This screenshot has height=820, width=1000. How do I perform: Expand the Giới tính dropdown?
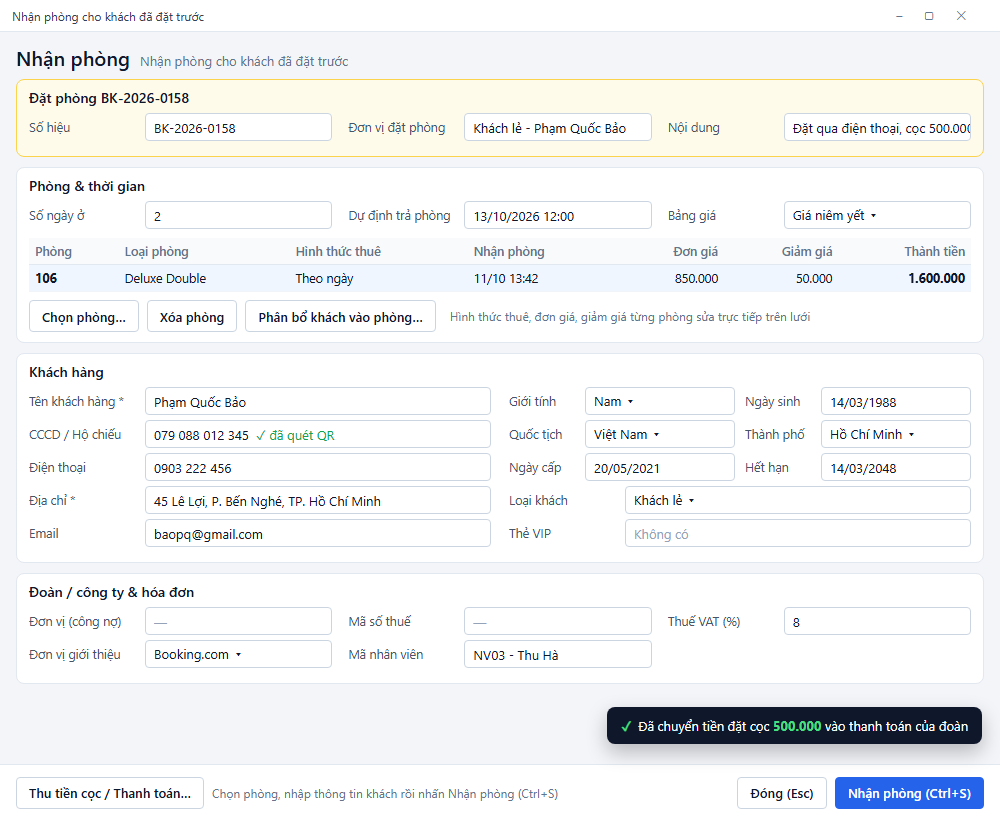click(659, 402)
